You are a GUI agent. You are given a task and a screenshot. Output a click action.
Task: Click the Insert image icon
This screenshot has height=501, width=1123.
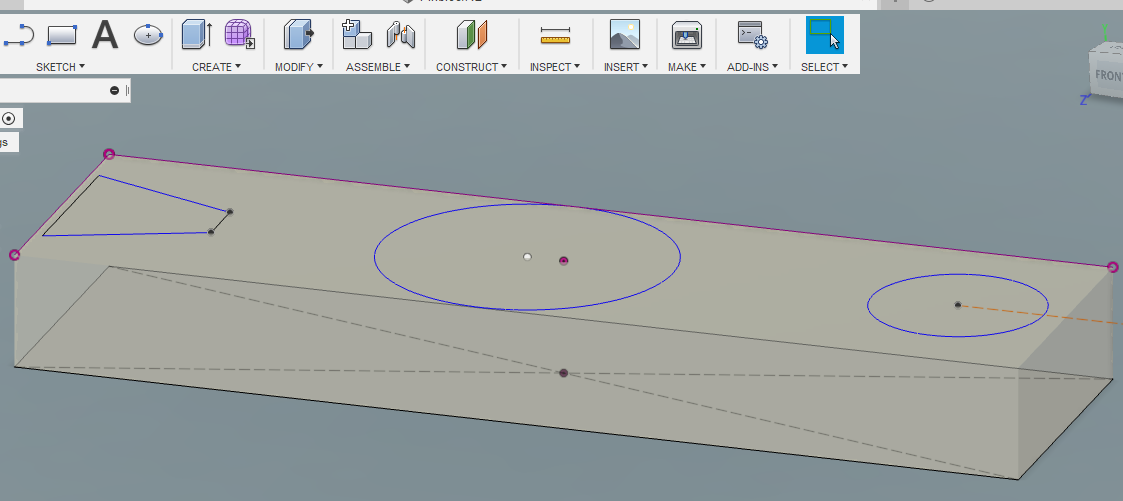coord(625,34)
